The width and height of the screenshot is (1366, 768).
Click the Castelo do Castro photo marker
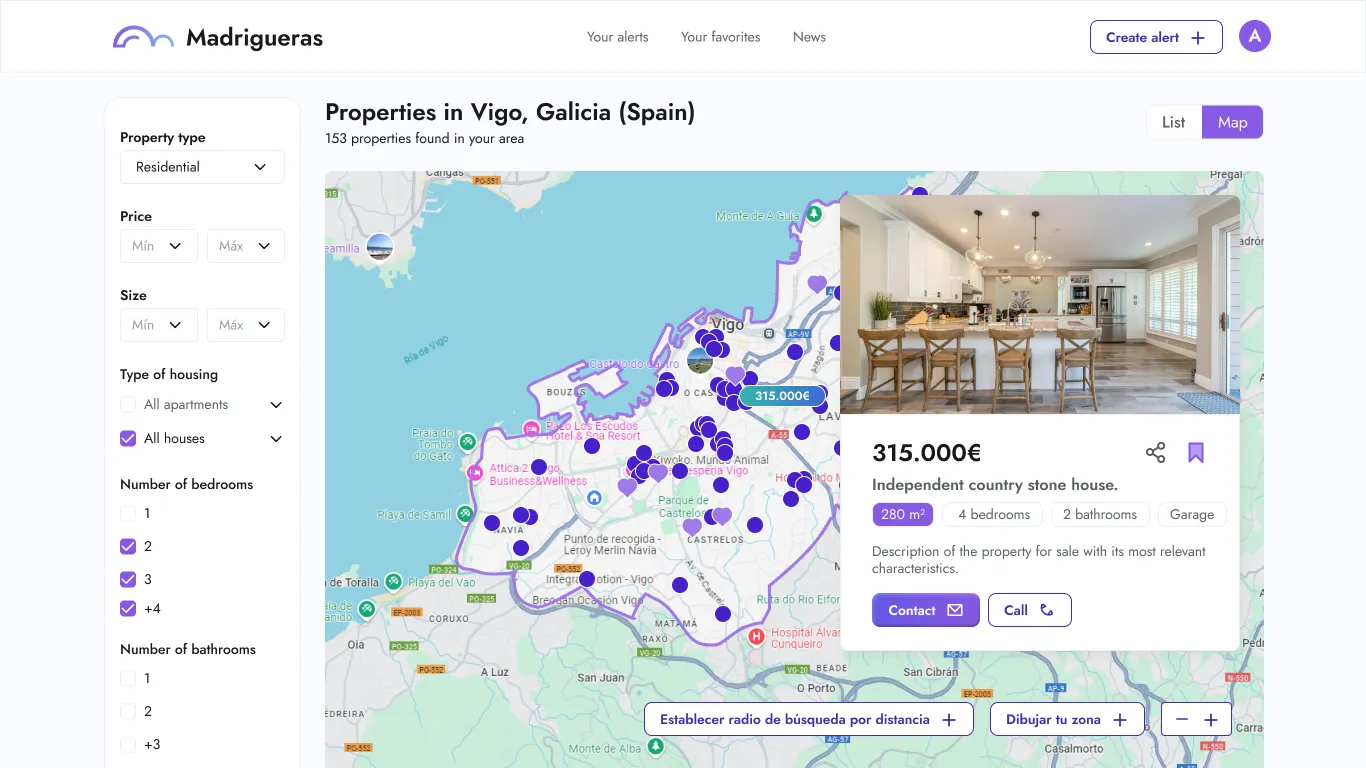tap(700, 360)
